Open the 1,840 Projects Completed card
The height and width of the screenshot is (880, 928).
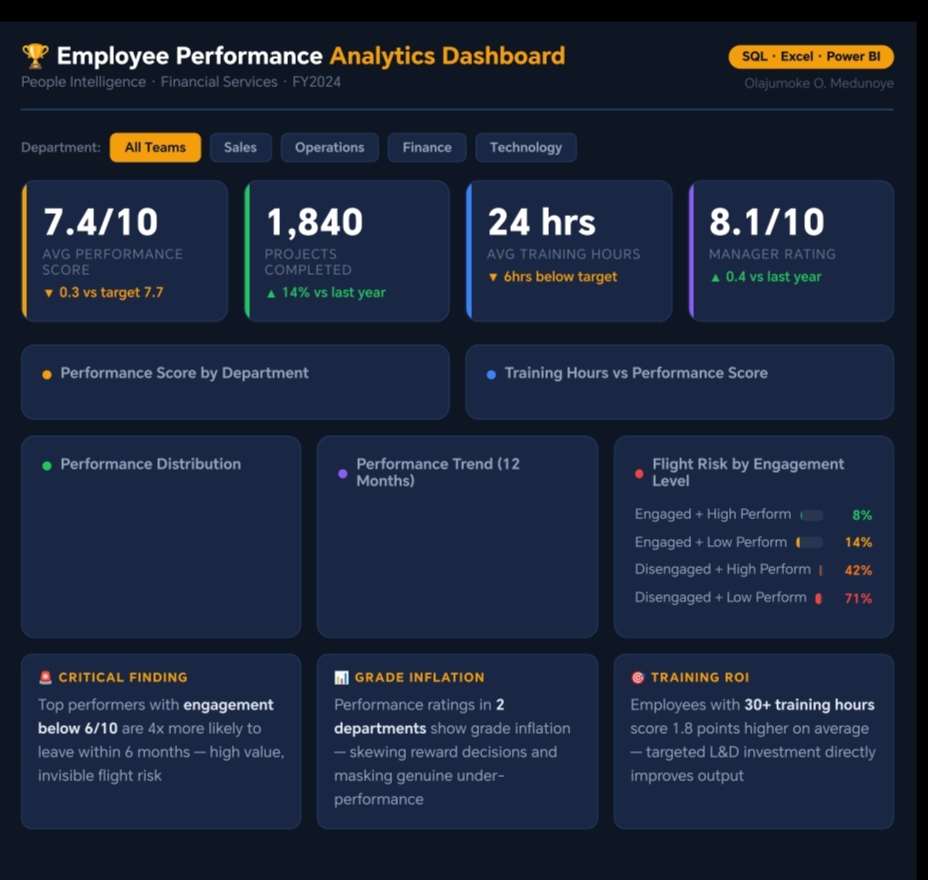pyautogui.click(x=347, y=251)
